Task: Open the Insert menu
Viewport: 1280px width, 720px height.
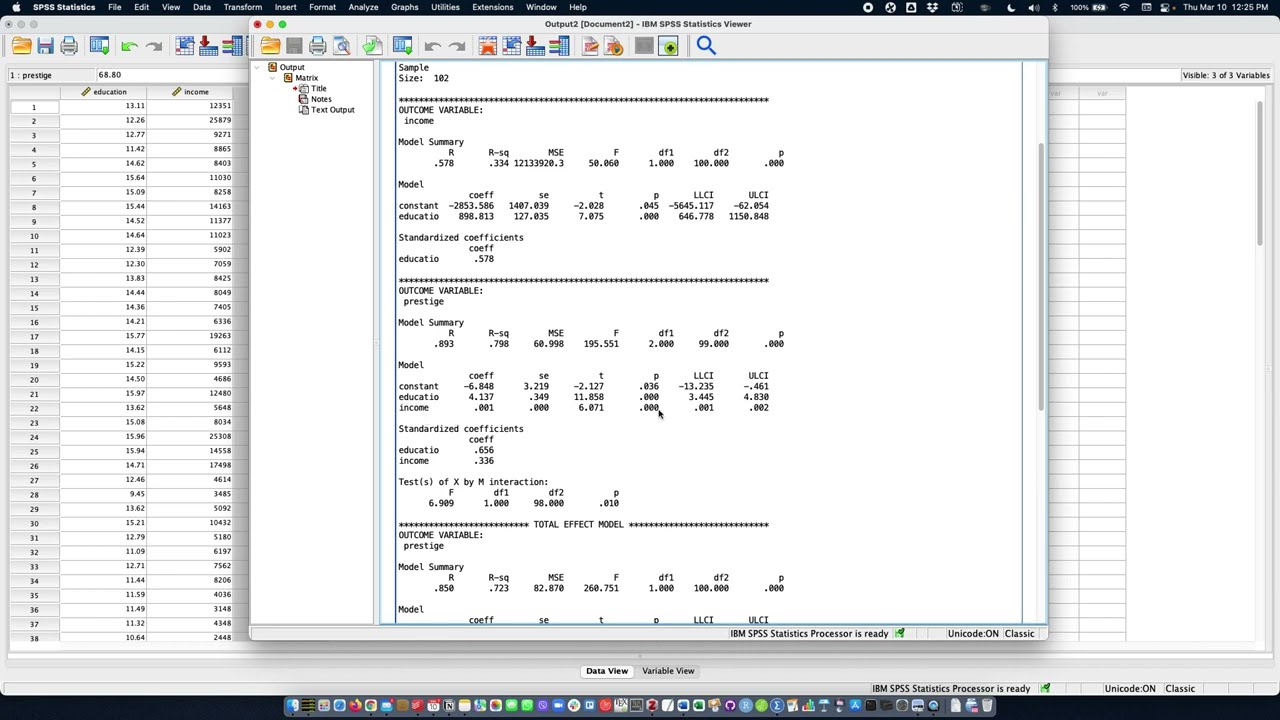Action: point(286,7)
